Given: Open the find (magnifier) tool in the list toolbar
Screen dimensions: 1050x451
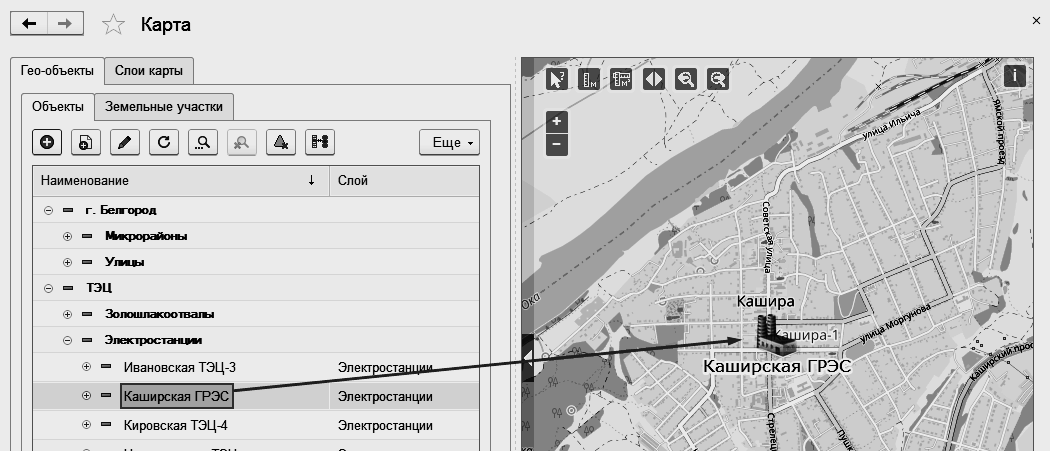Looking at the screenshot, I should tap(203, 142).
